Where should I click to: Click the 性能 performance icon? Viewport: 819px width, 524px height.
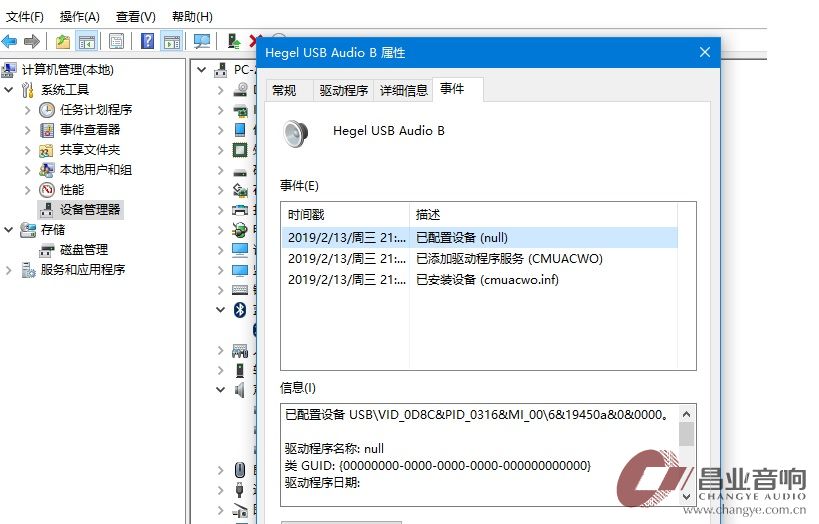coord(47,190)
